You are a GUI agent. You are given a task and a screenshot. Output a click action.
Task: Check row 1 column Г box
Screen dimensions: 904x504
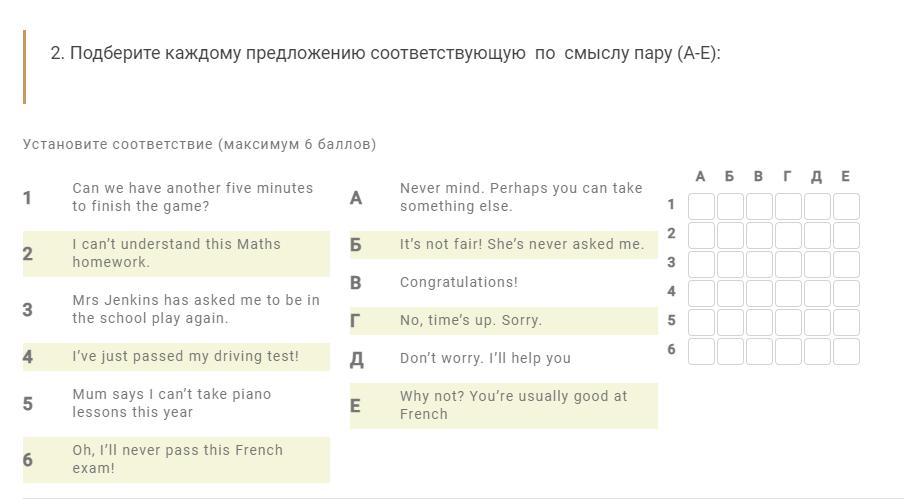pyautogui.click(x=788, y=206)
